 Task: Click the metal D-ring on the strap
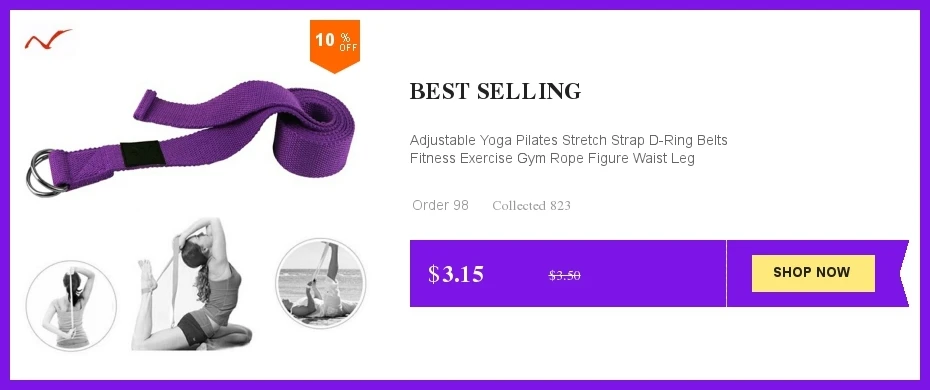[44, 172]
